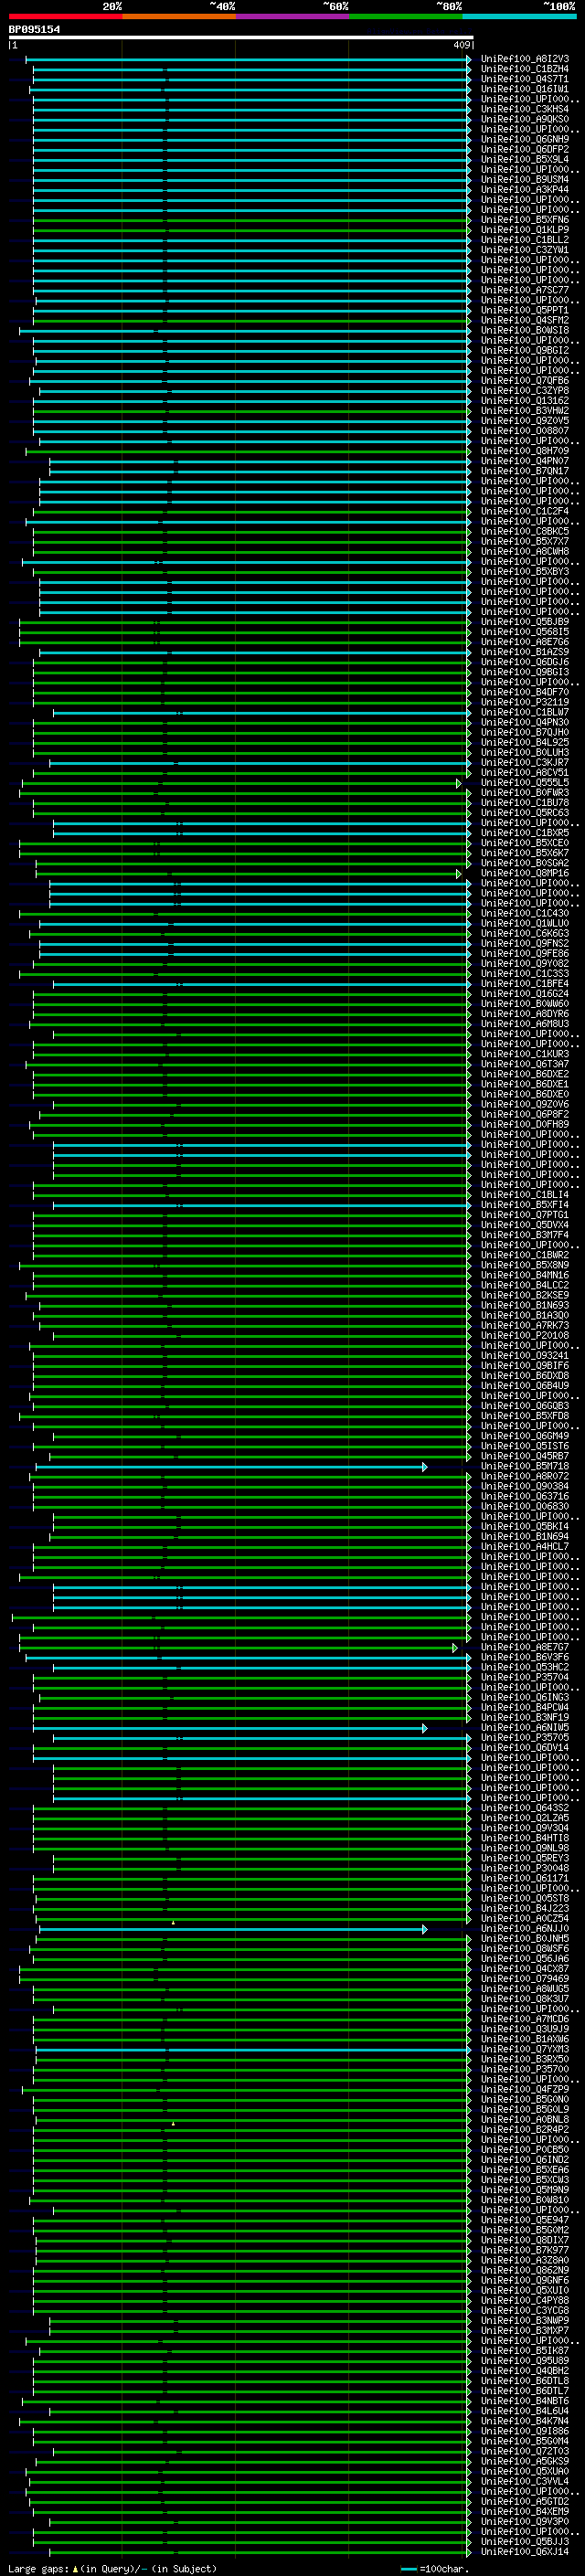Click hit UniRef100_Q61171
This screenshot has height=2576, width=585.
click(524, 1878)
